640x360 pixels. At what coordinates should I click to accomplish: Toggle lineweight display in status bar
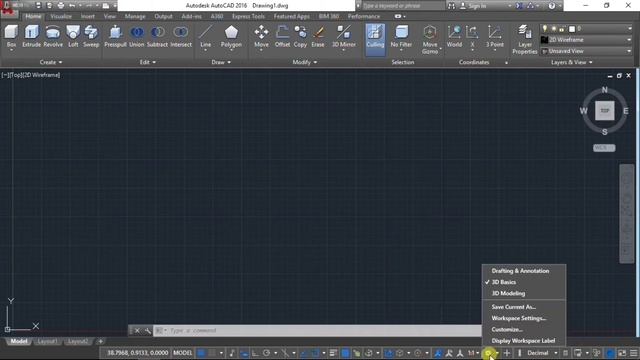pyautogui.click(x=333, y=353)
